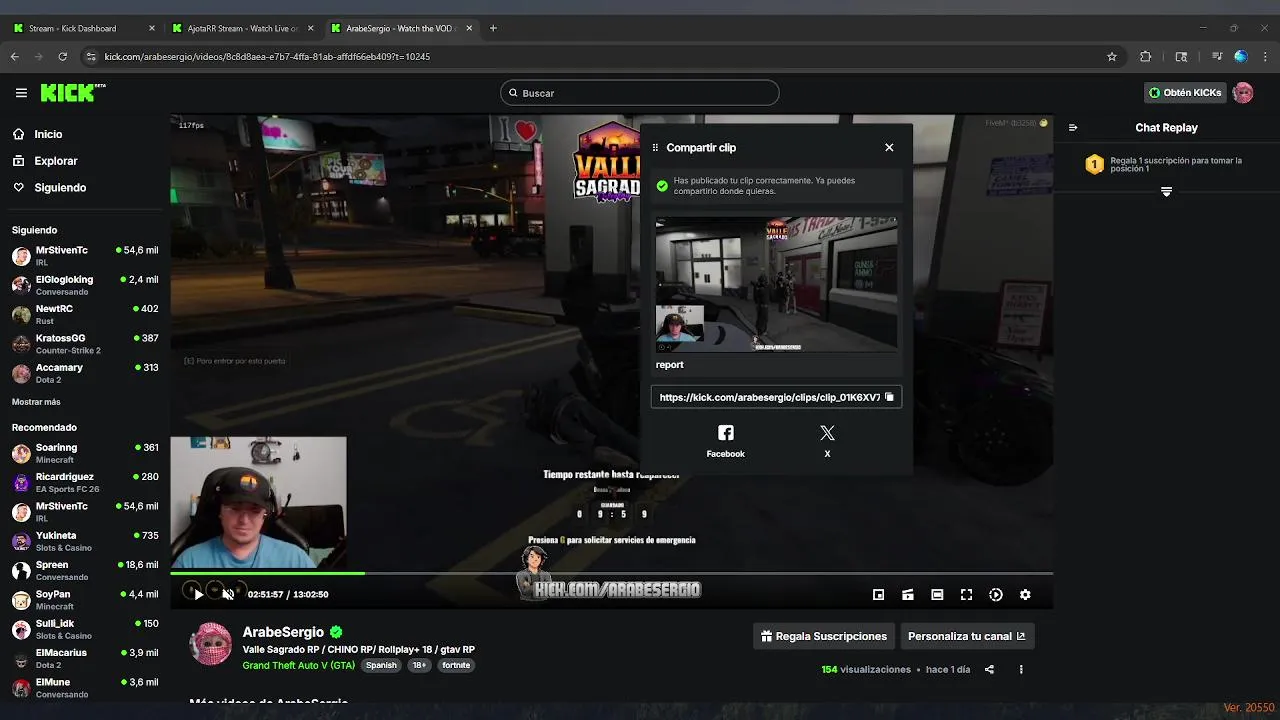Open KratossGG channel in sidebar
This screenshot has height=720, width=1280.
[x=85, y=343]
